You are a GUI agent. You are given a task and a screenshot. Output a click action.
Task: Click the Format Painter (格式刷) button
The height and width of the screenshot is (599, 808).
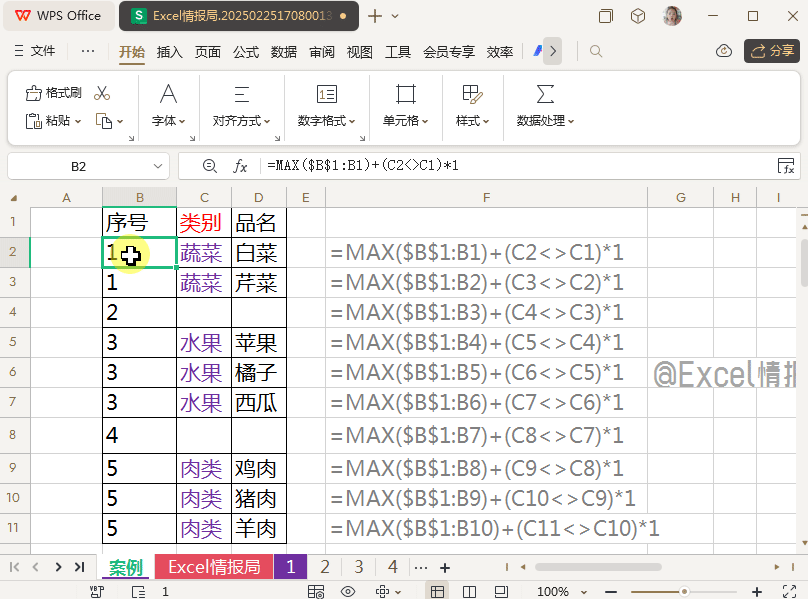pos(54,93)
